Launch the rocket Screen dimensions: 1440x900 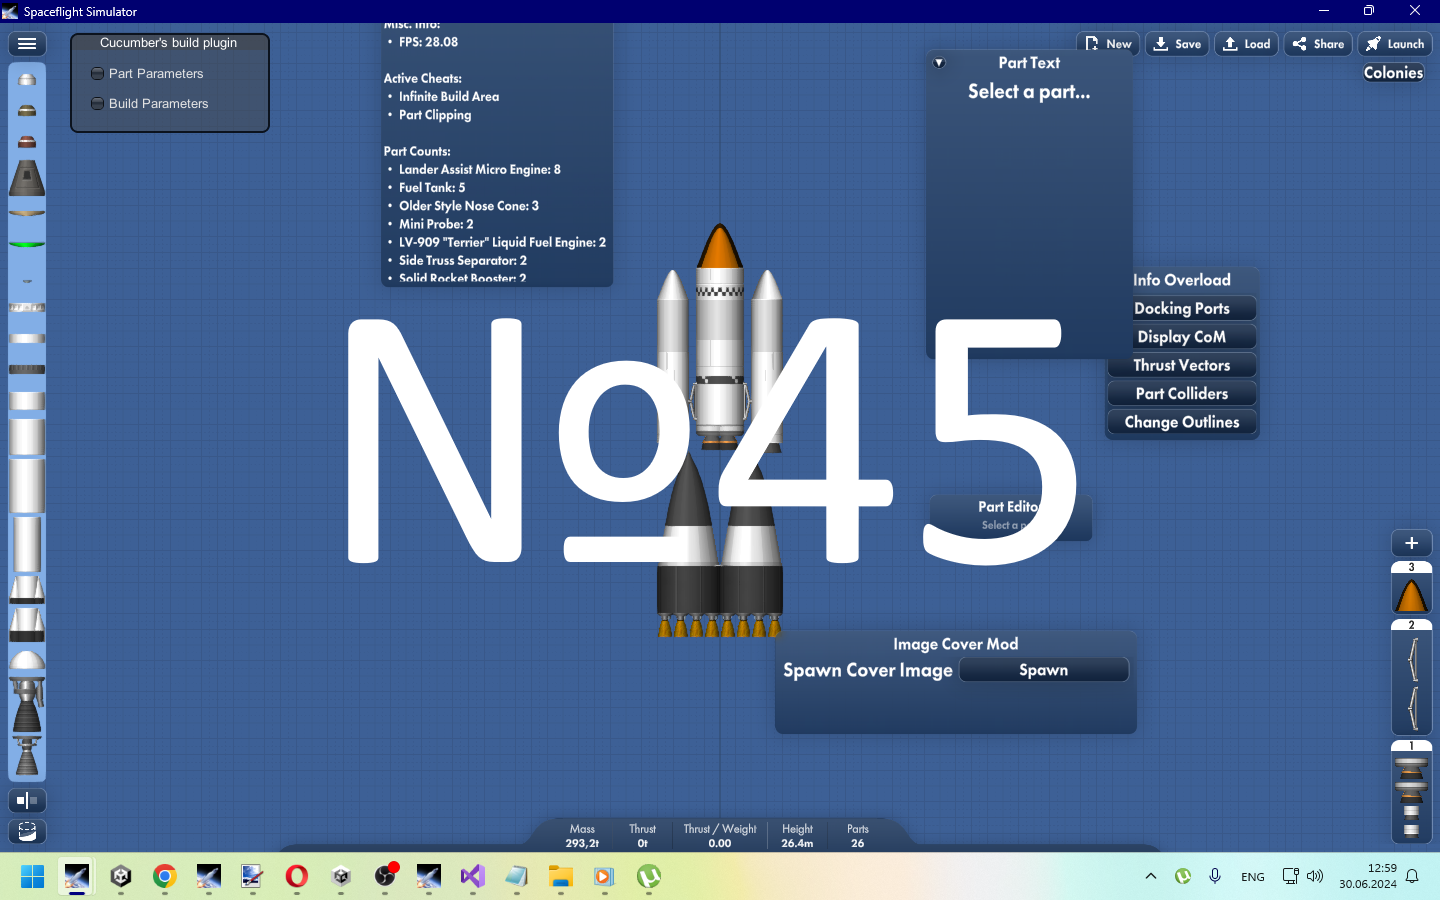pyautogui.click(x=1395, y=44)
